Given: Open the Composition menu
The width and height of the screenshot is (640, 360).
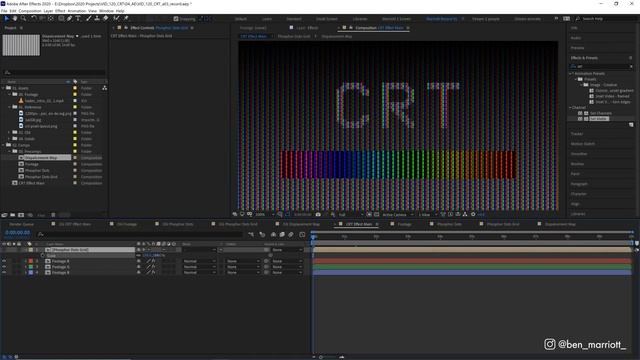Looking at the screenshot, I should pyautogui.click(x=30, y=11).
